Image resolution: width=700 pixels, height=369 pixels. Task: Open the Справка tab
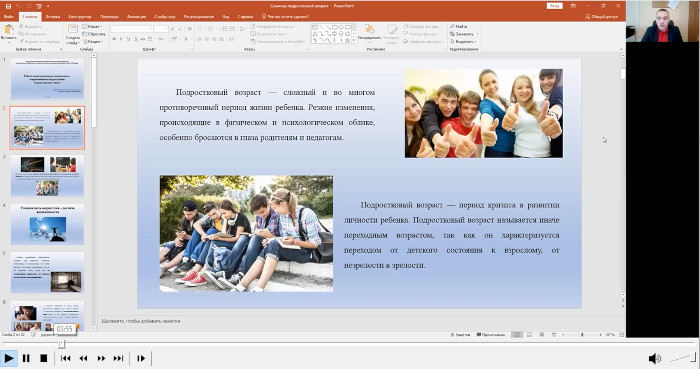pyautogui.click(x=246, y=17)
